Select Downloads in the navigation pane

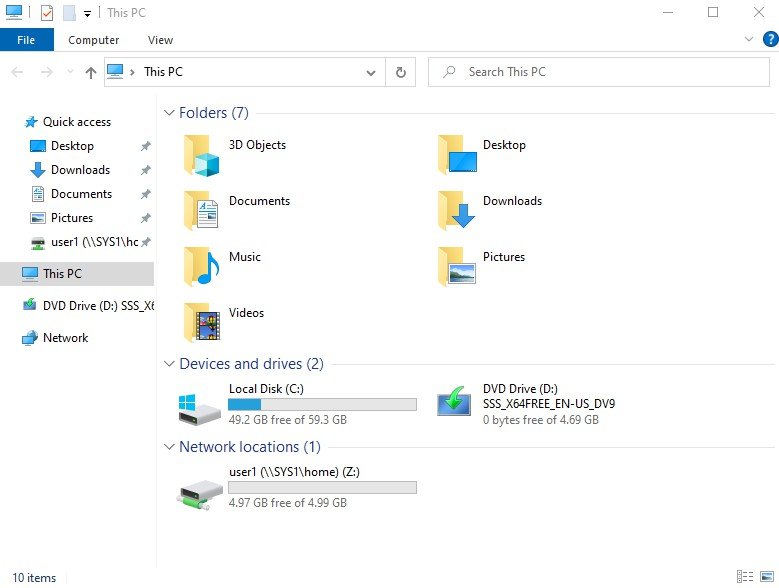[x=80, y=170]
